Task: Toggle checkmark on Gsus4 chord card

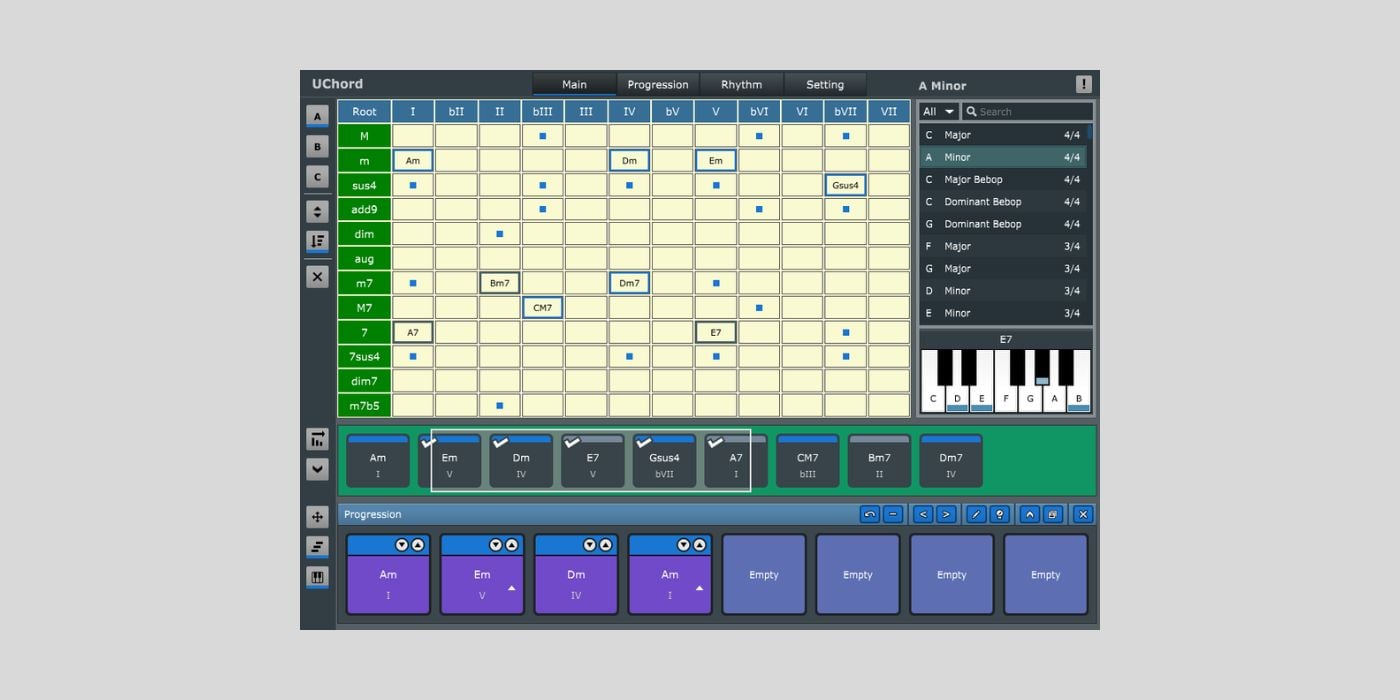Action: (x=644, y=442)
